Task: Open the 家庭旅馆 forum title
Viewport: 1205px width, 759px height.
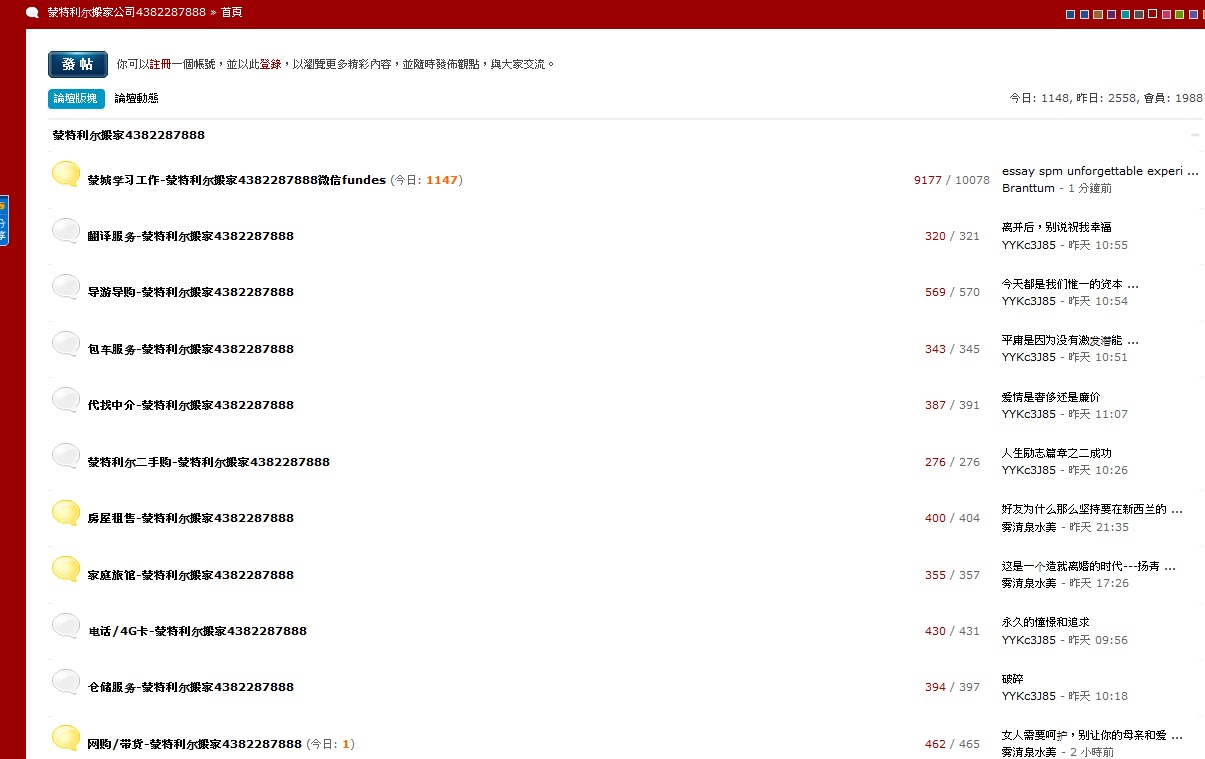Action: pyautogui.click(x=190, y=575)
